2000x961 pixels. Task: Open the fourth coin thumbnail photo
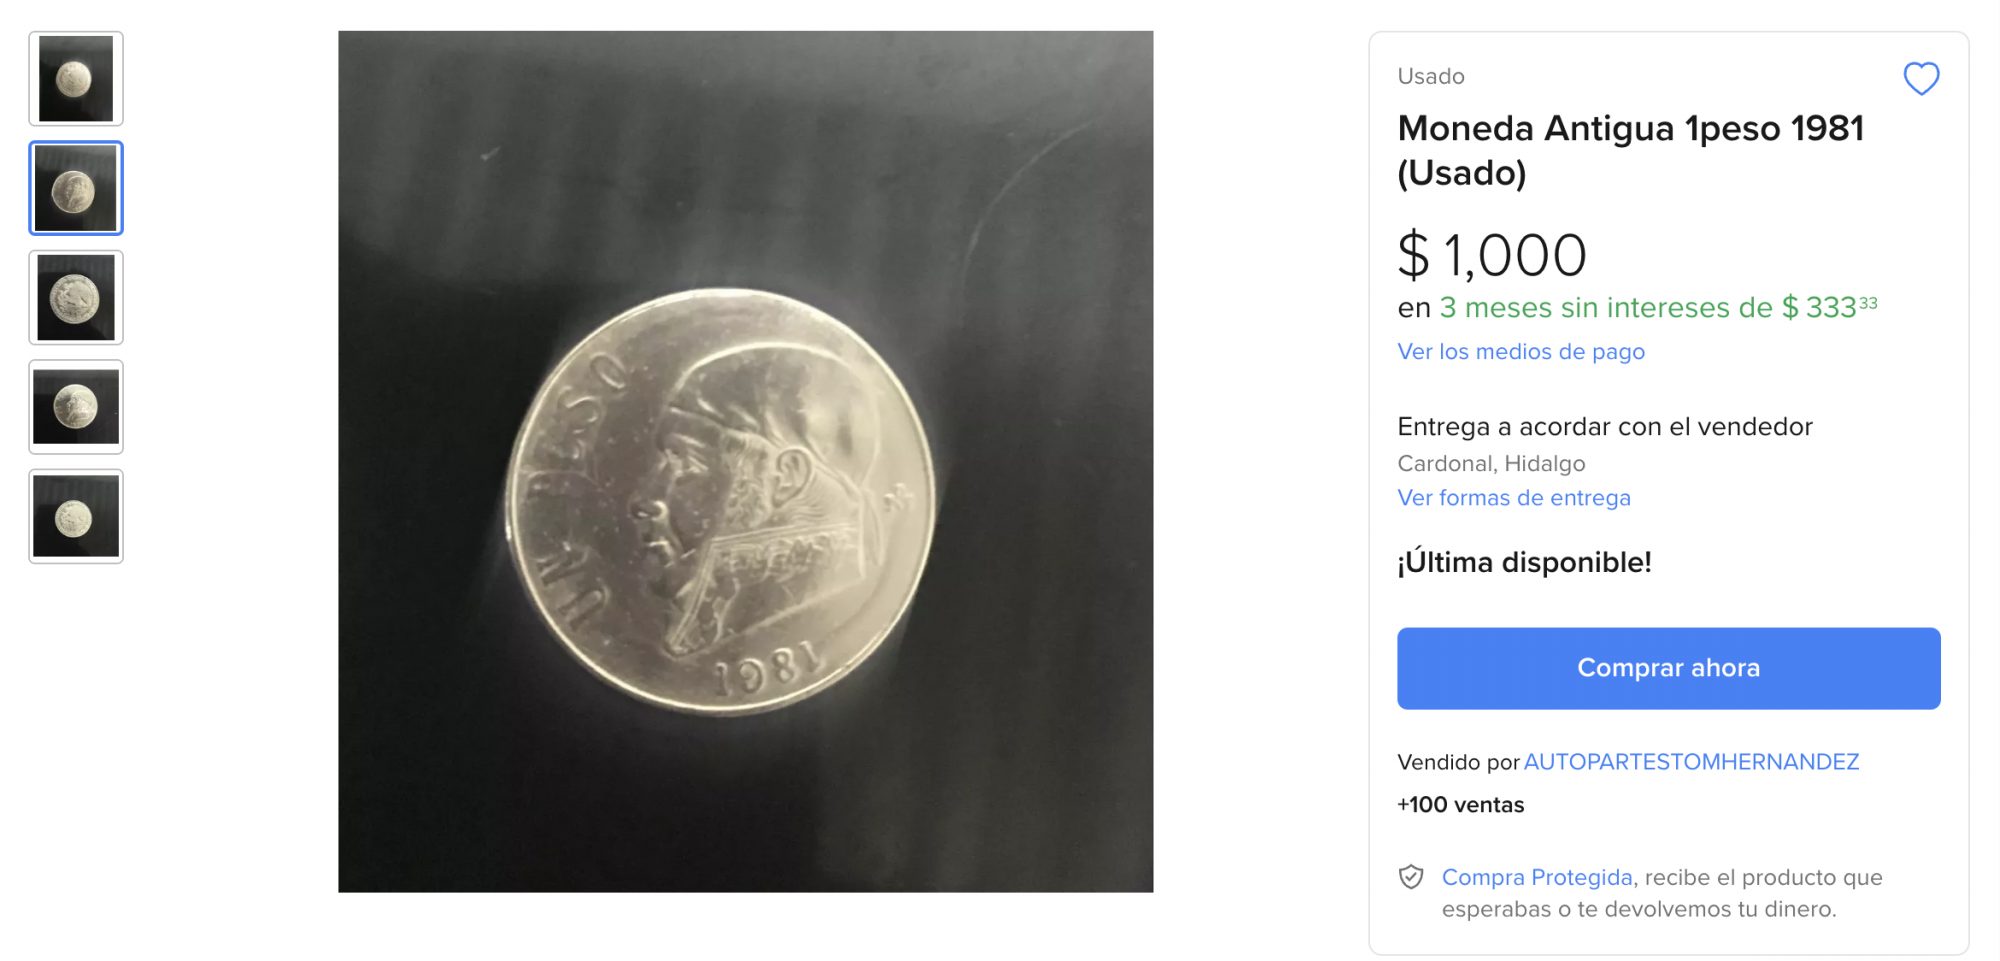[x=76, y=407]
